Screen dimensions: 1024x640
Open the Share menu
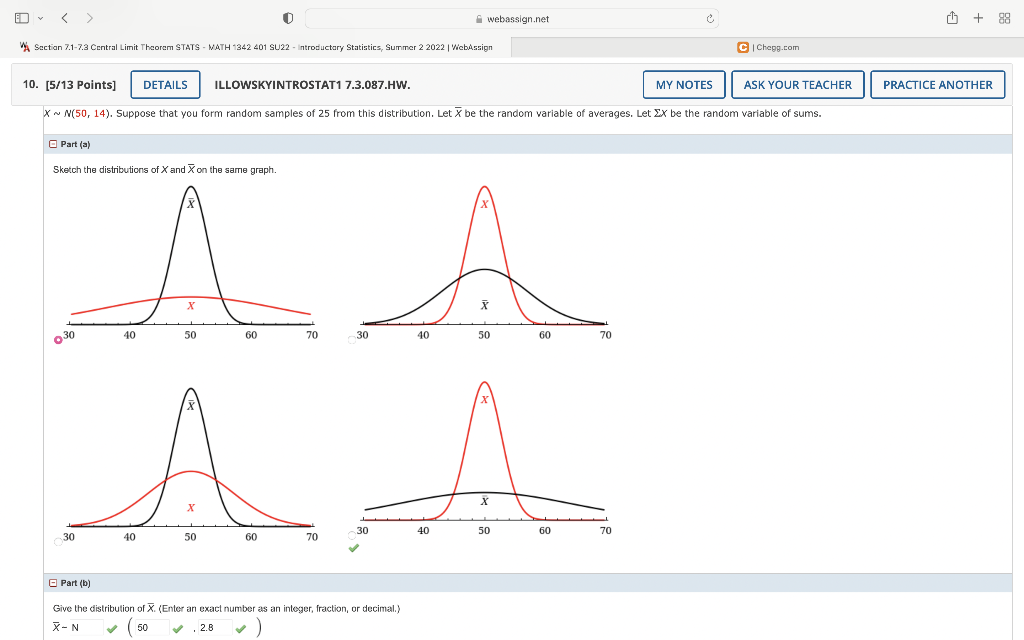[x=951, y=17]
